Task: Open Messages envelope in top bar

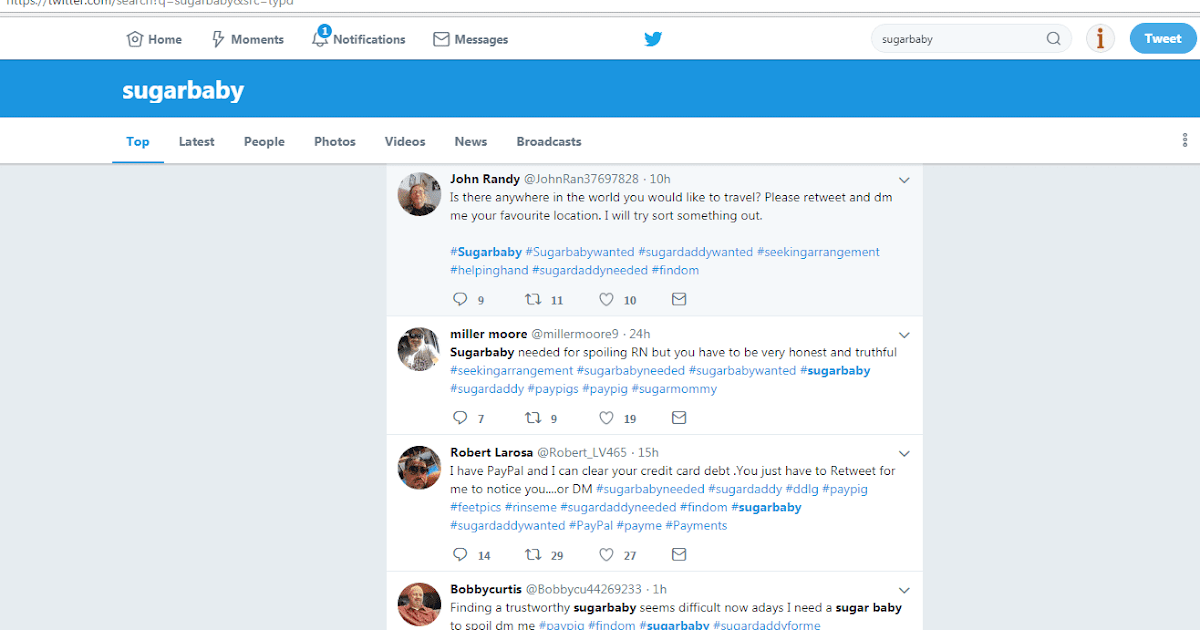Action: tap(471, 39)
